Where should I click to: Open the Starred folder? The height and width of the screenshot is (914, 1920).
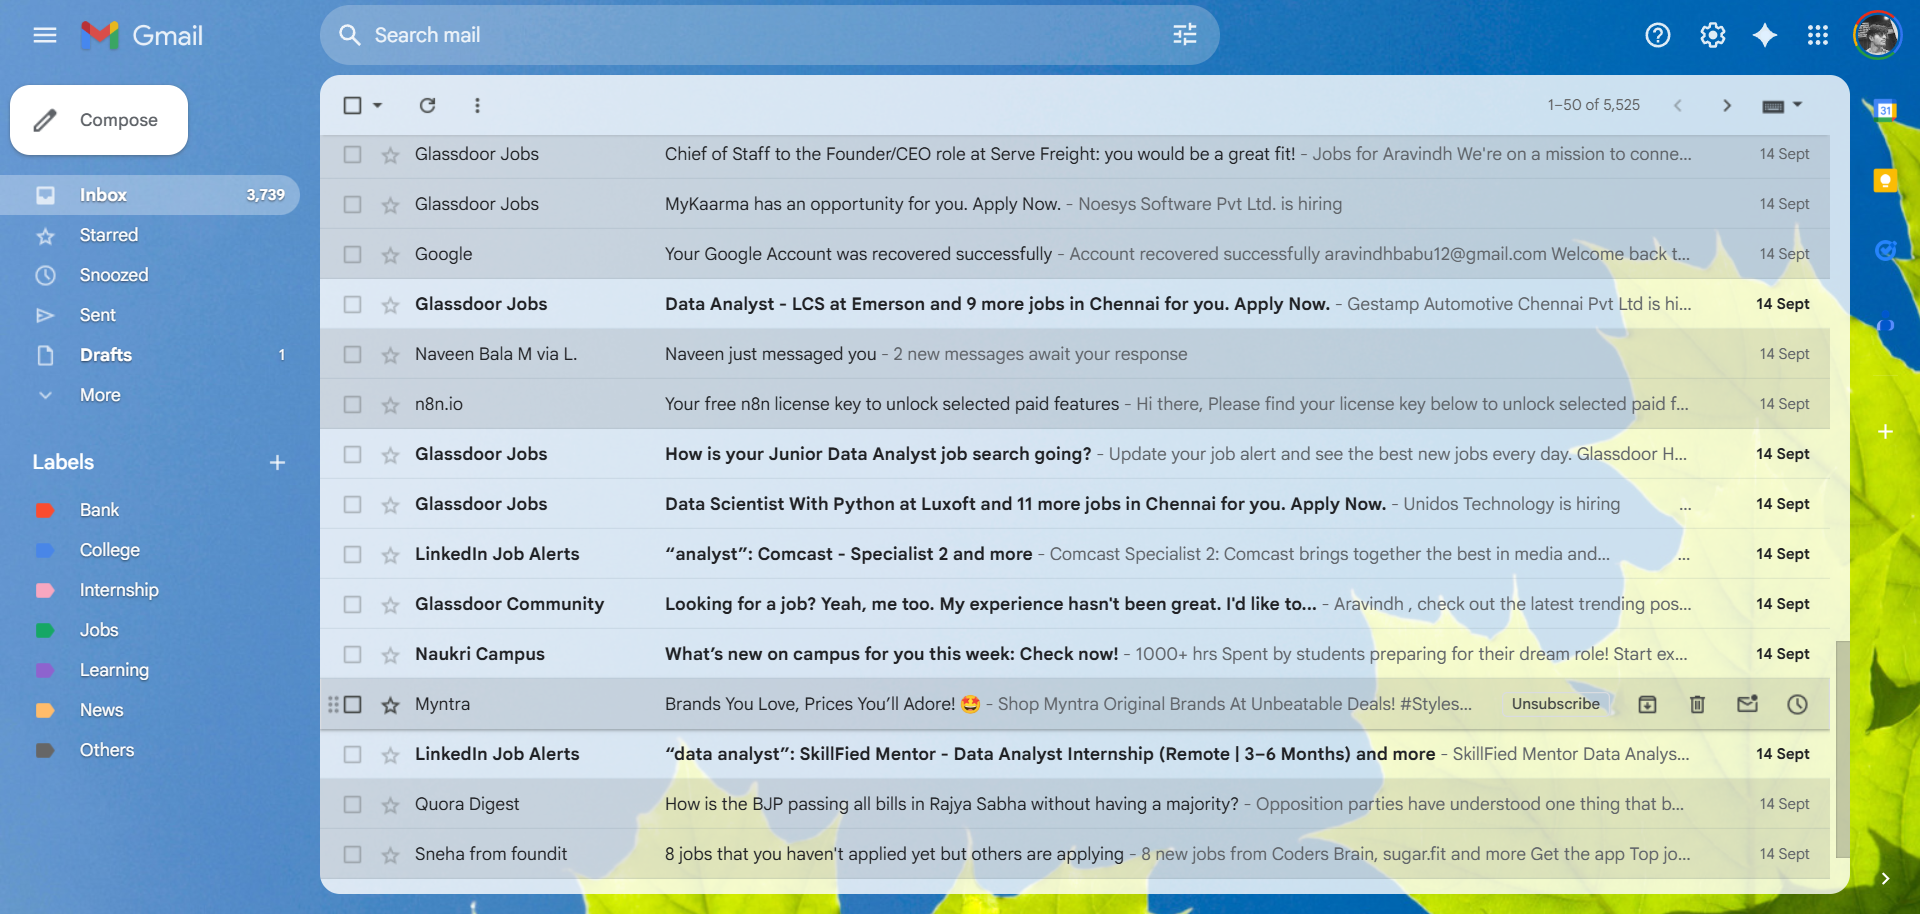pyautogui.click(x=109, y=235)
